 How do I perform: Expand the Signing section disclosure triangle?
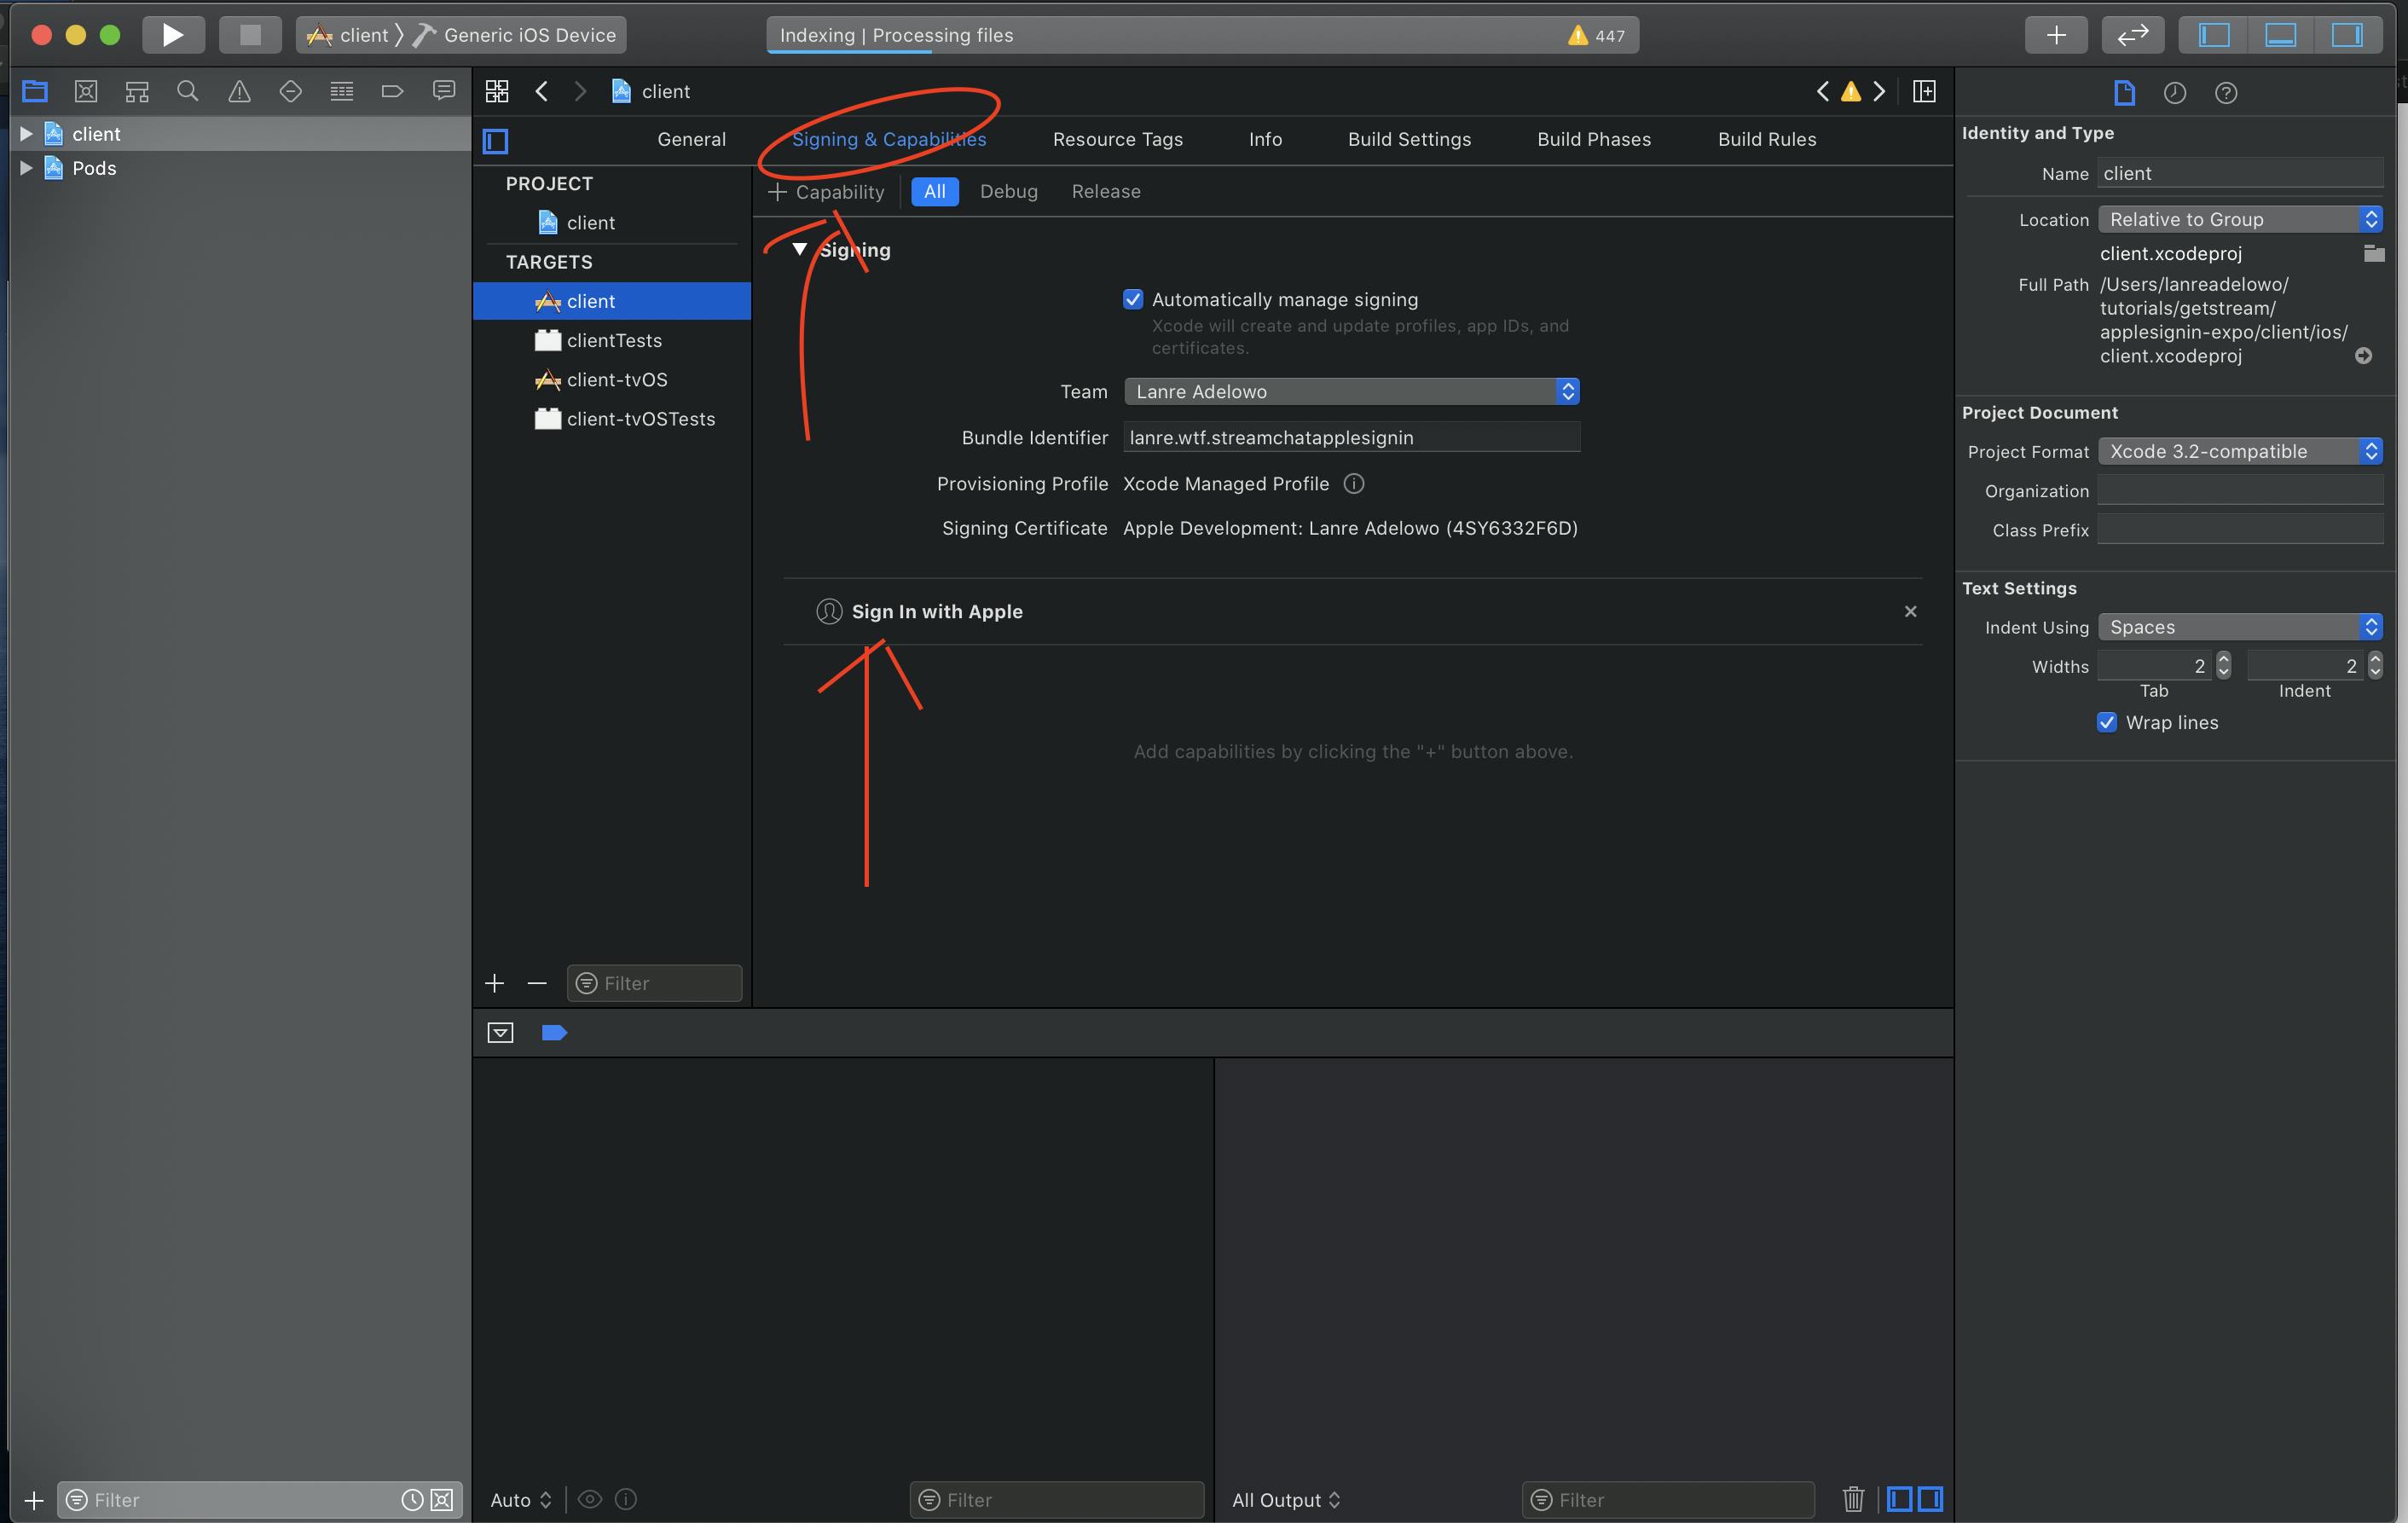coord(800,247)
